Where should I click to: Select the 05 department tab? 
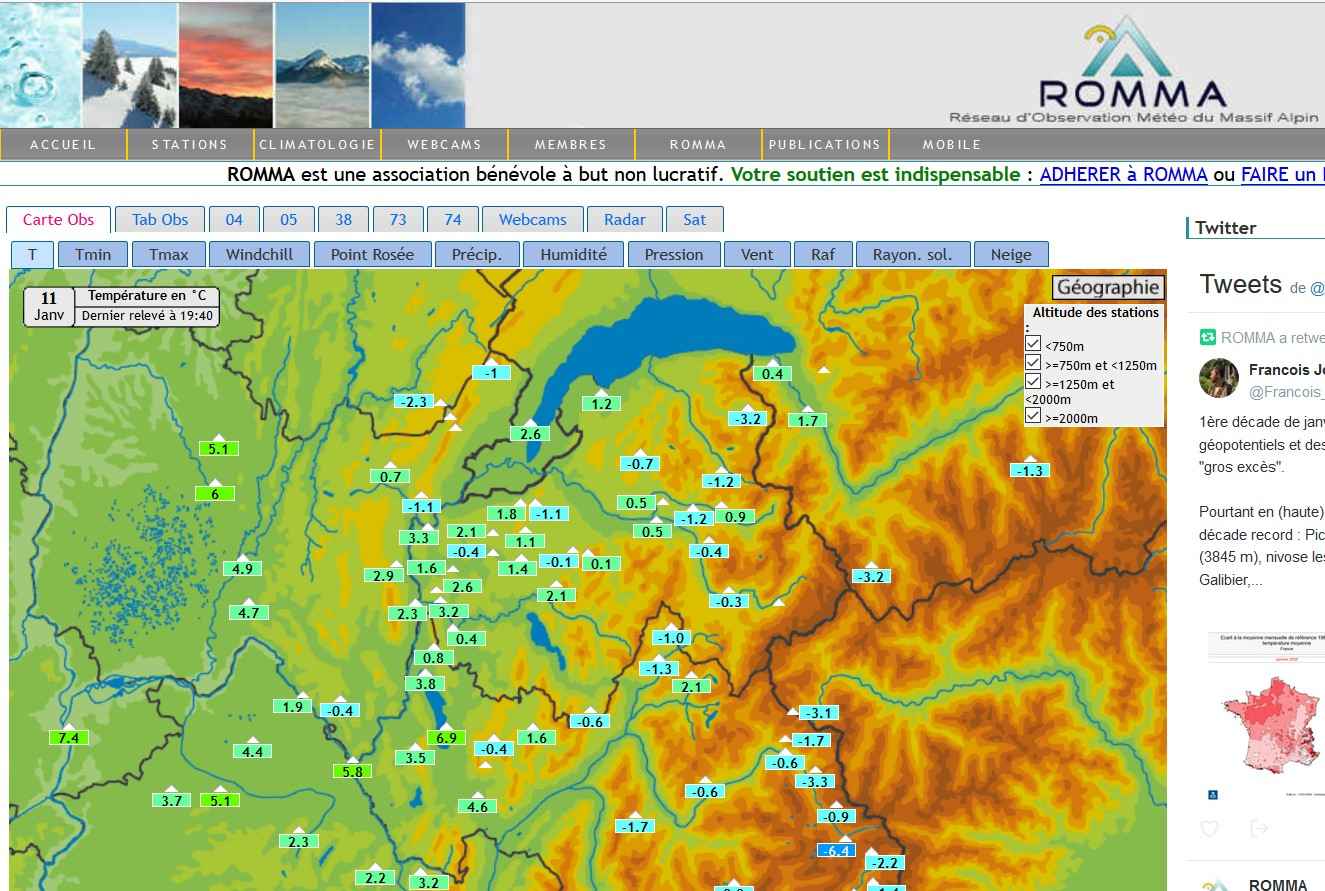point(288,219)
